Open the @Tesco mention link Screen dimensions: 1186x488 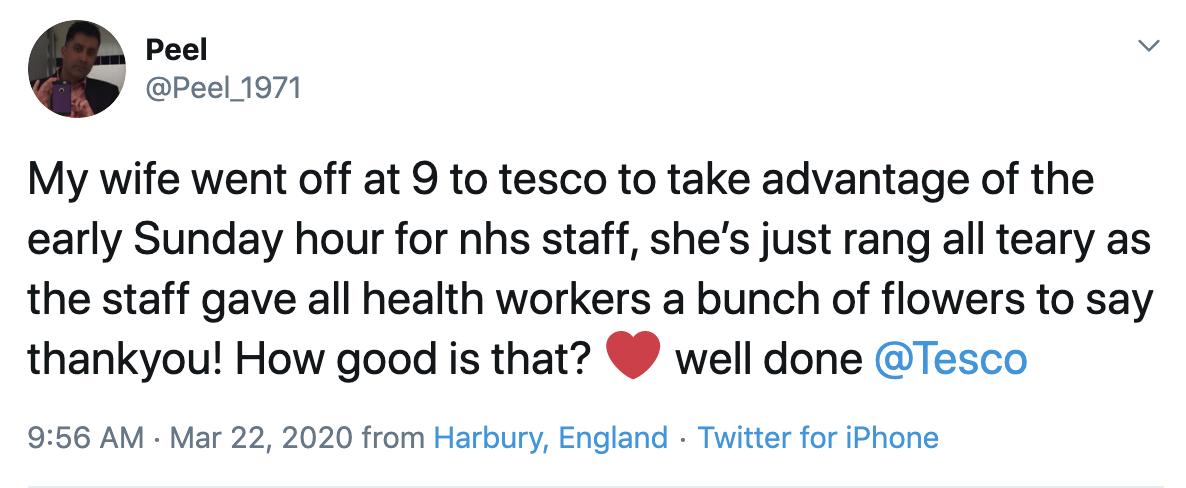click(950, 359)
